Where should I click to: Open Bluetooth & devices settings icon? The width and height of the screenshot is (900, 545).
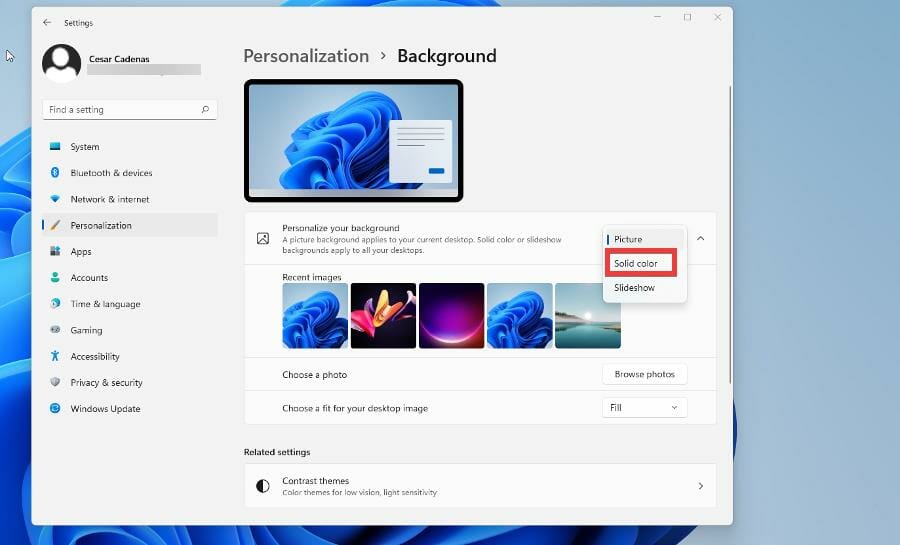tap(55, 173)
